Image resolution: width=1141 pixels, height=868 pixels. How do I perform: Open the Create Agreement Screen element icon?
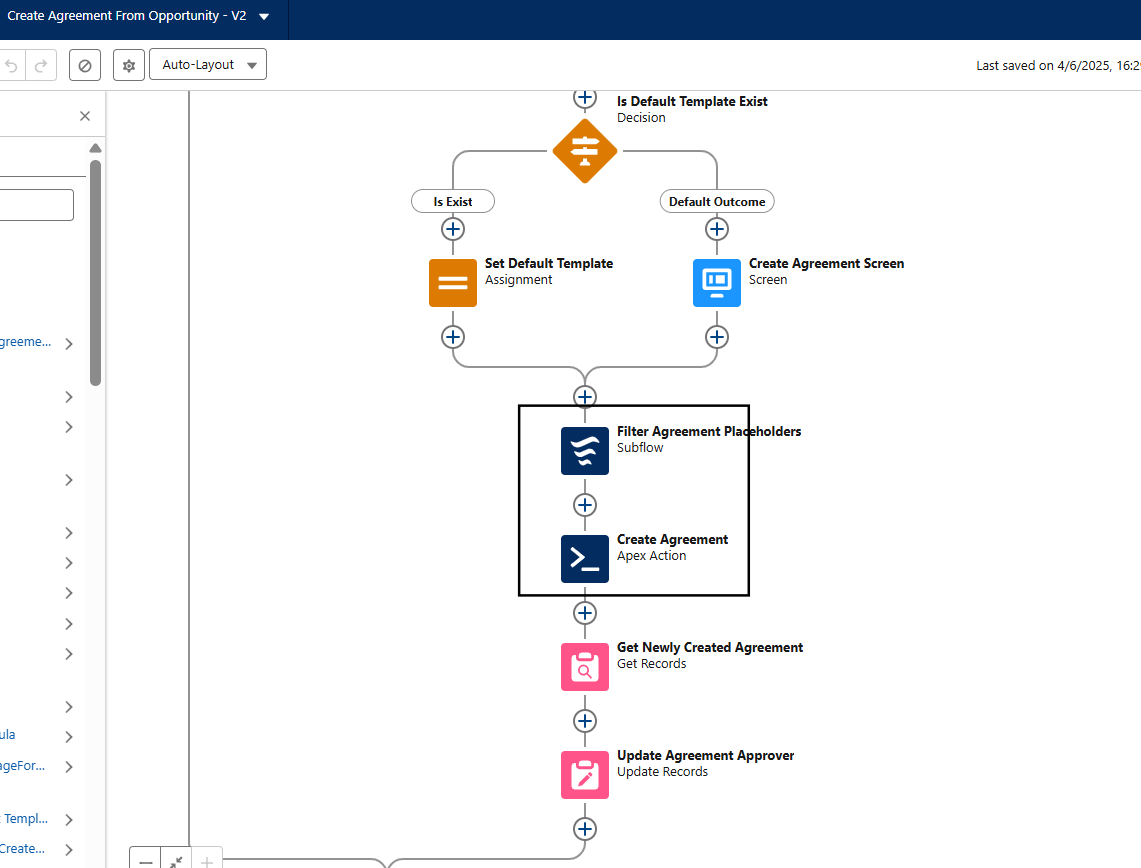pos(717,283)
